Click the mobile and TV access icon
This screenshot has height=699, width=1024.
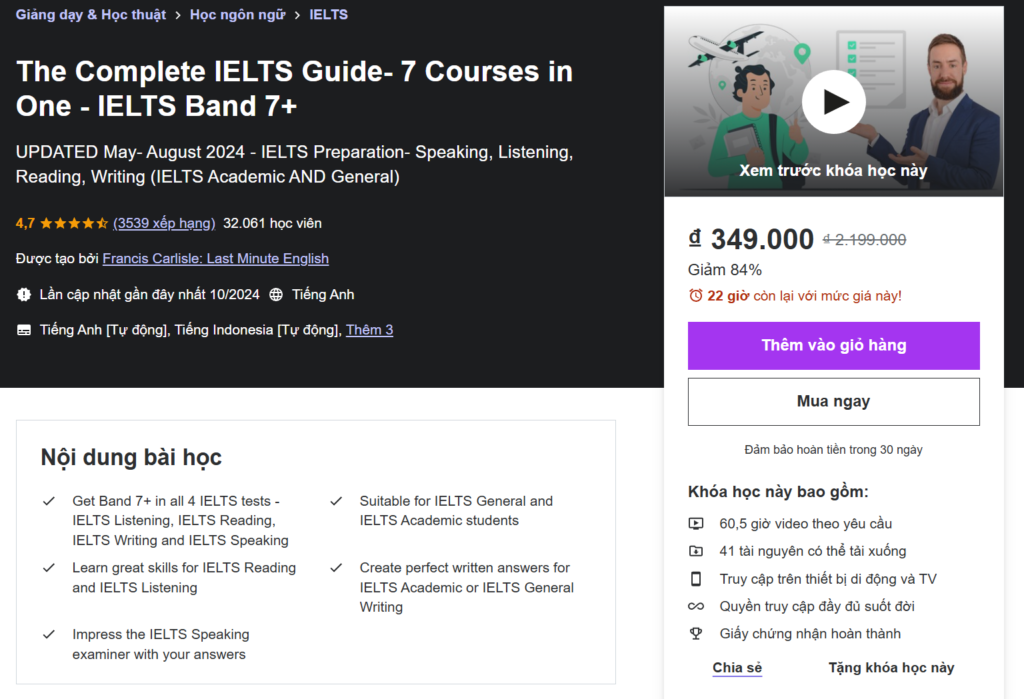pos(697,578)
